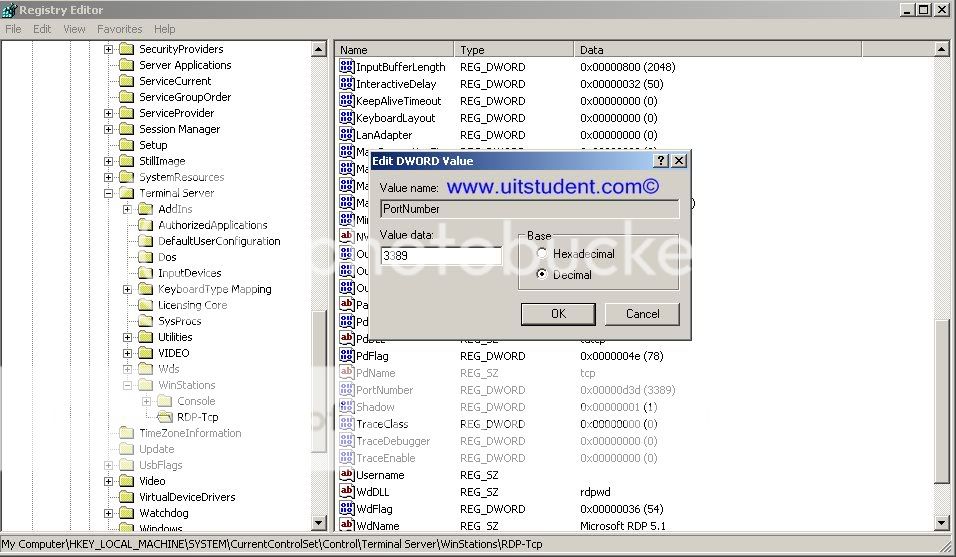Click the help question mark in dialog title

point(661,161)
